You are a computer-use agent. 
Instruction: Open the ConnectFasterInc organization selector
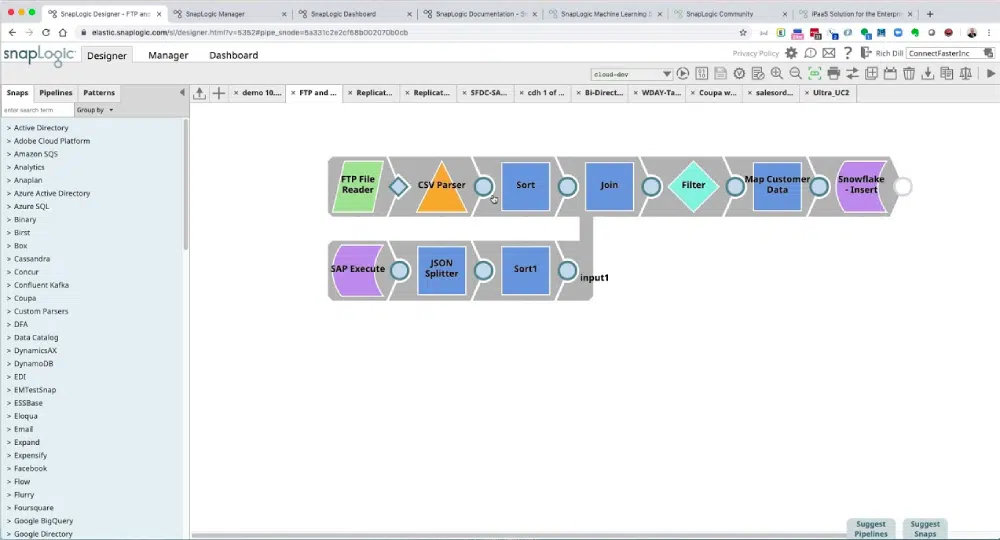click(x=945, y=53)
